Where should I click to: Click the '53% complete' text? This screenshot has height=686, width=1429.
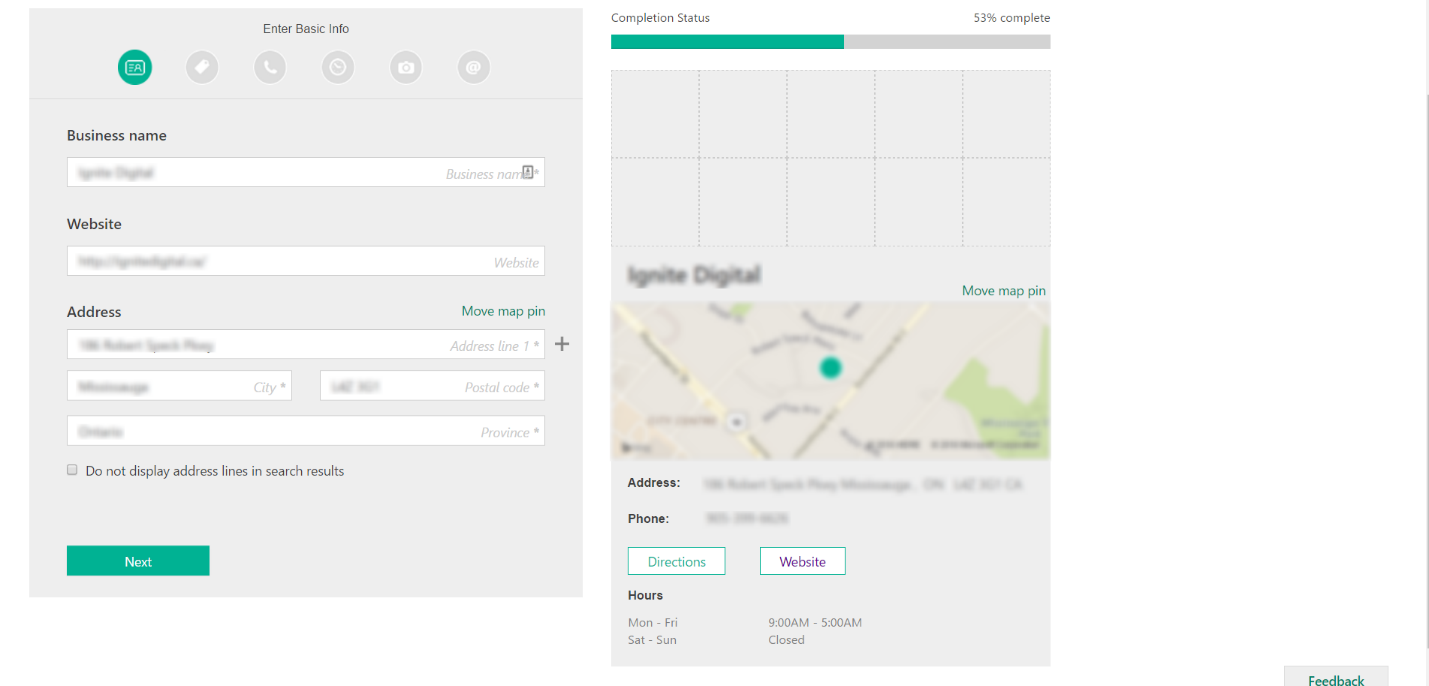coord(1012,18)
